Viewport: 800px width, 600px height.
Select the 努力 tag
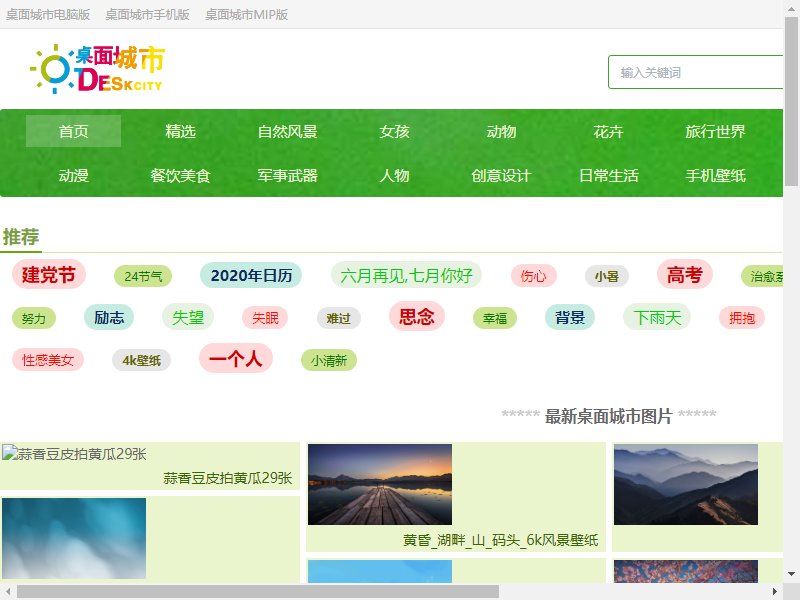pos(34,318)
